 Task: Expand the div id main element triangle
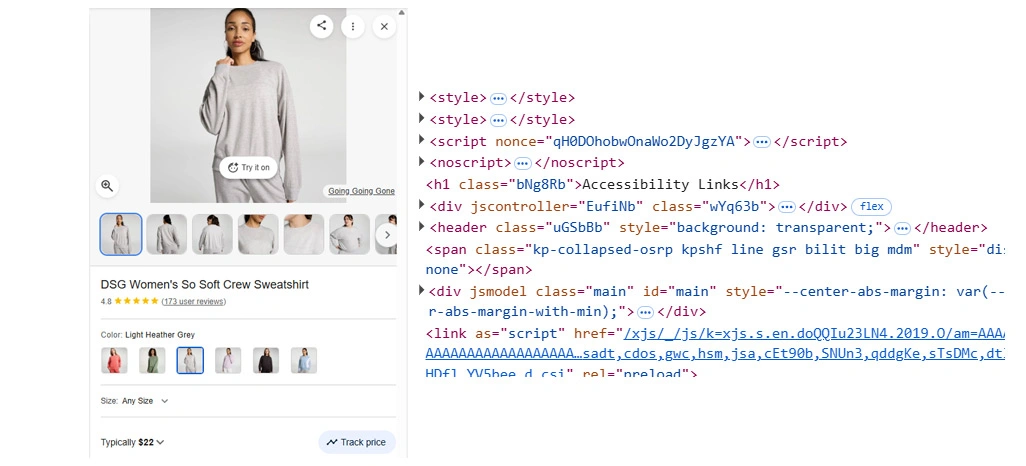(422, 289)
